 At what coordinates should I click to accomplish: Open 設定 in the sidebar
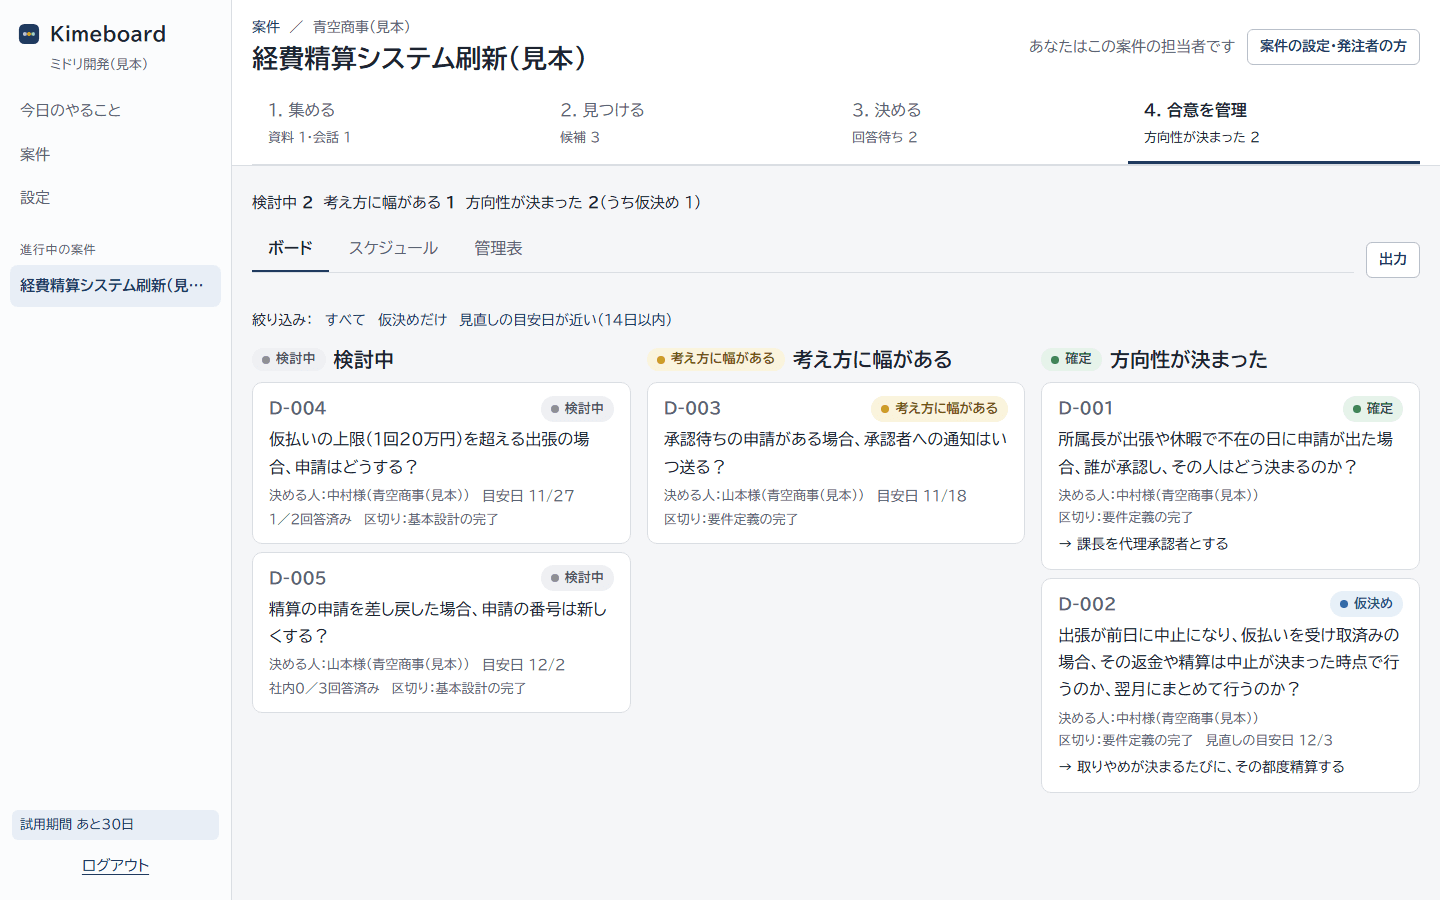[35, 198]
